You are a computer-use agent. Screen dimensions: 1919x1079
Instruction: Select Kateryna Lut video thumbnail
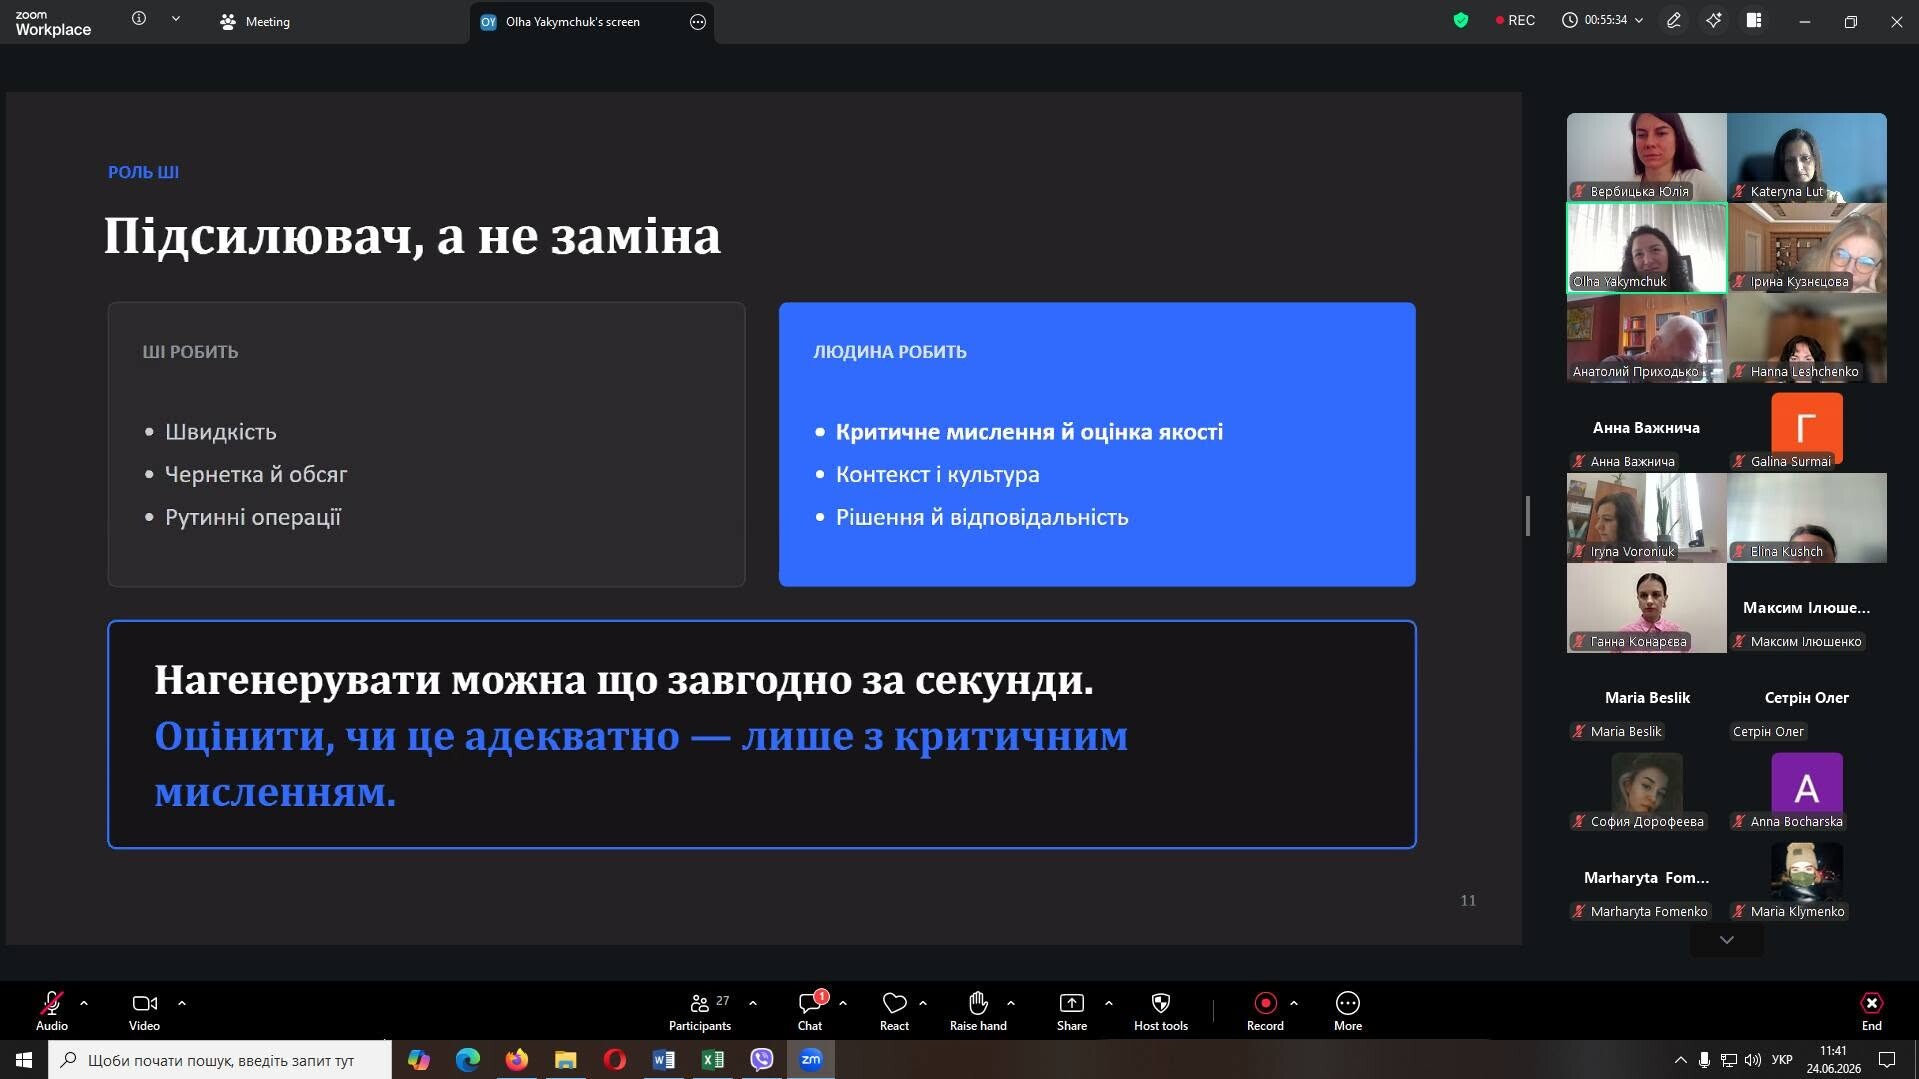pyautogui.click(x=1806, y=157)
